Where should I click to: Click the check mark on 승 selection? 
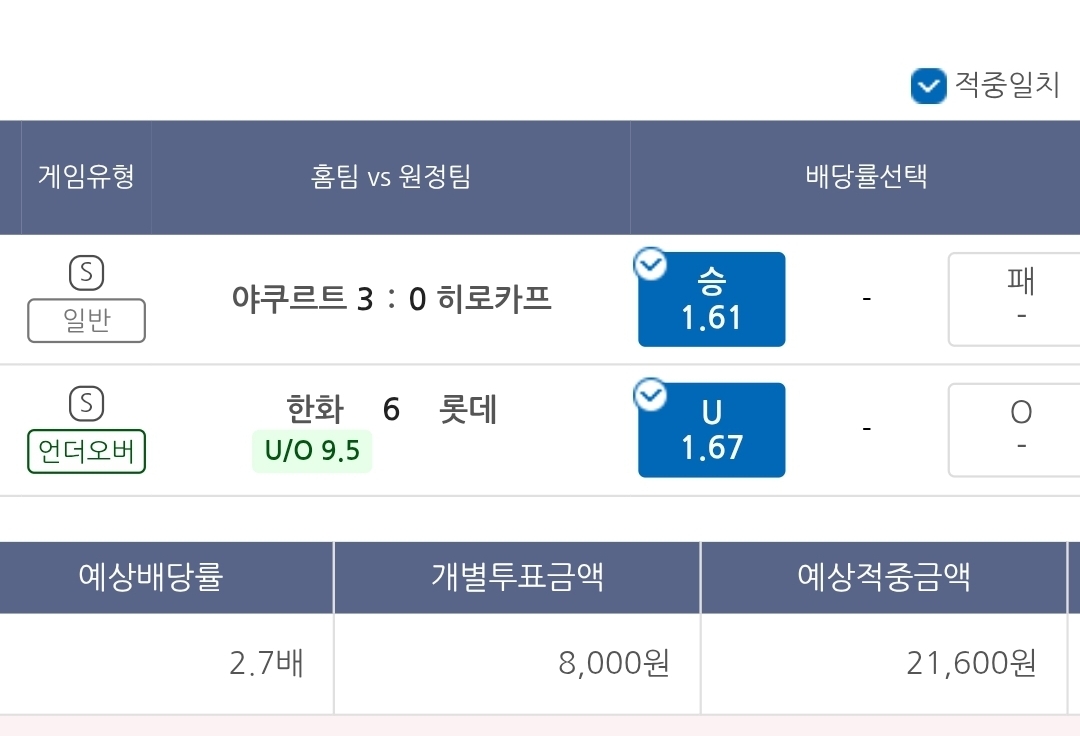pos(650,264)
